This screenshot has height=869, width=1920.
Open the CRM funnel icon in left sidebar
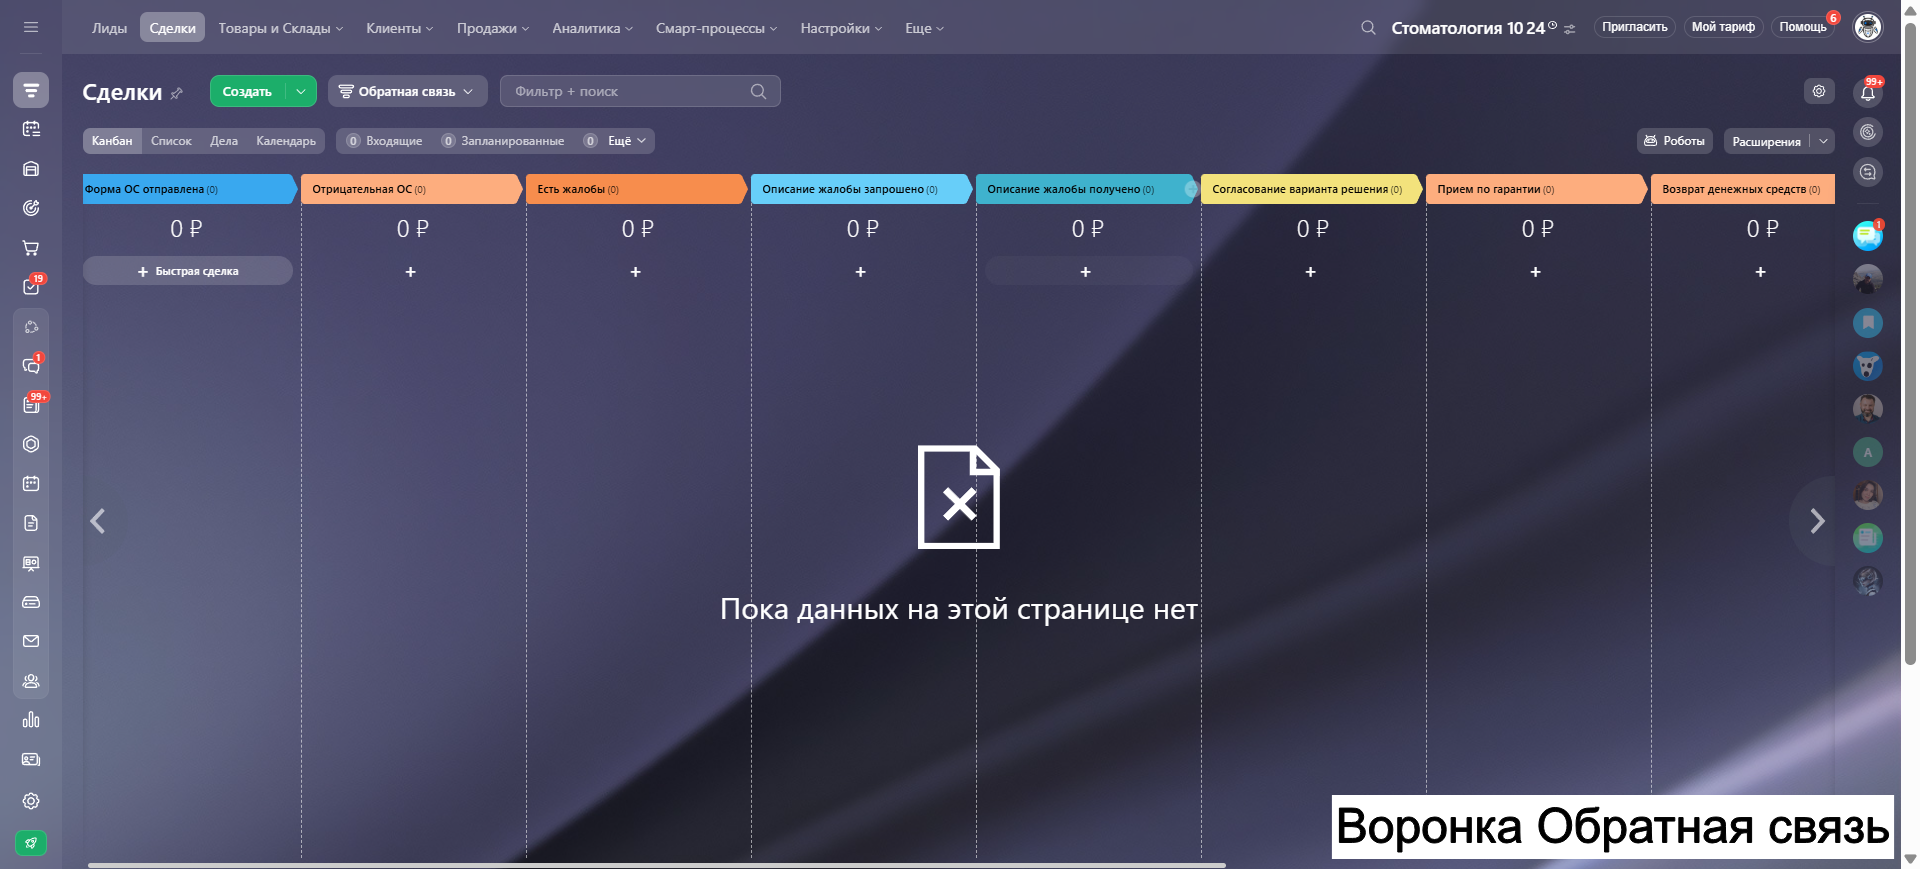tap(31, 90)
